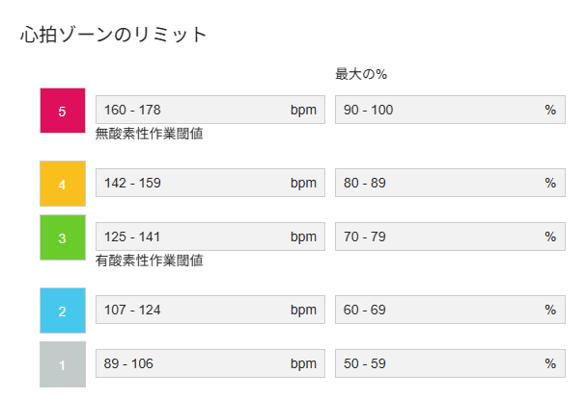
Task: Click the 80 - 89 percent field
Action: point(450,182)
